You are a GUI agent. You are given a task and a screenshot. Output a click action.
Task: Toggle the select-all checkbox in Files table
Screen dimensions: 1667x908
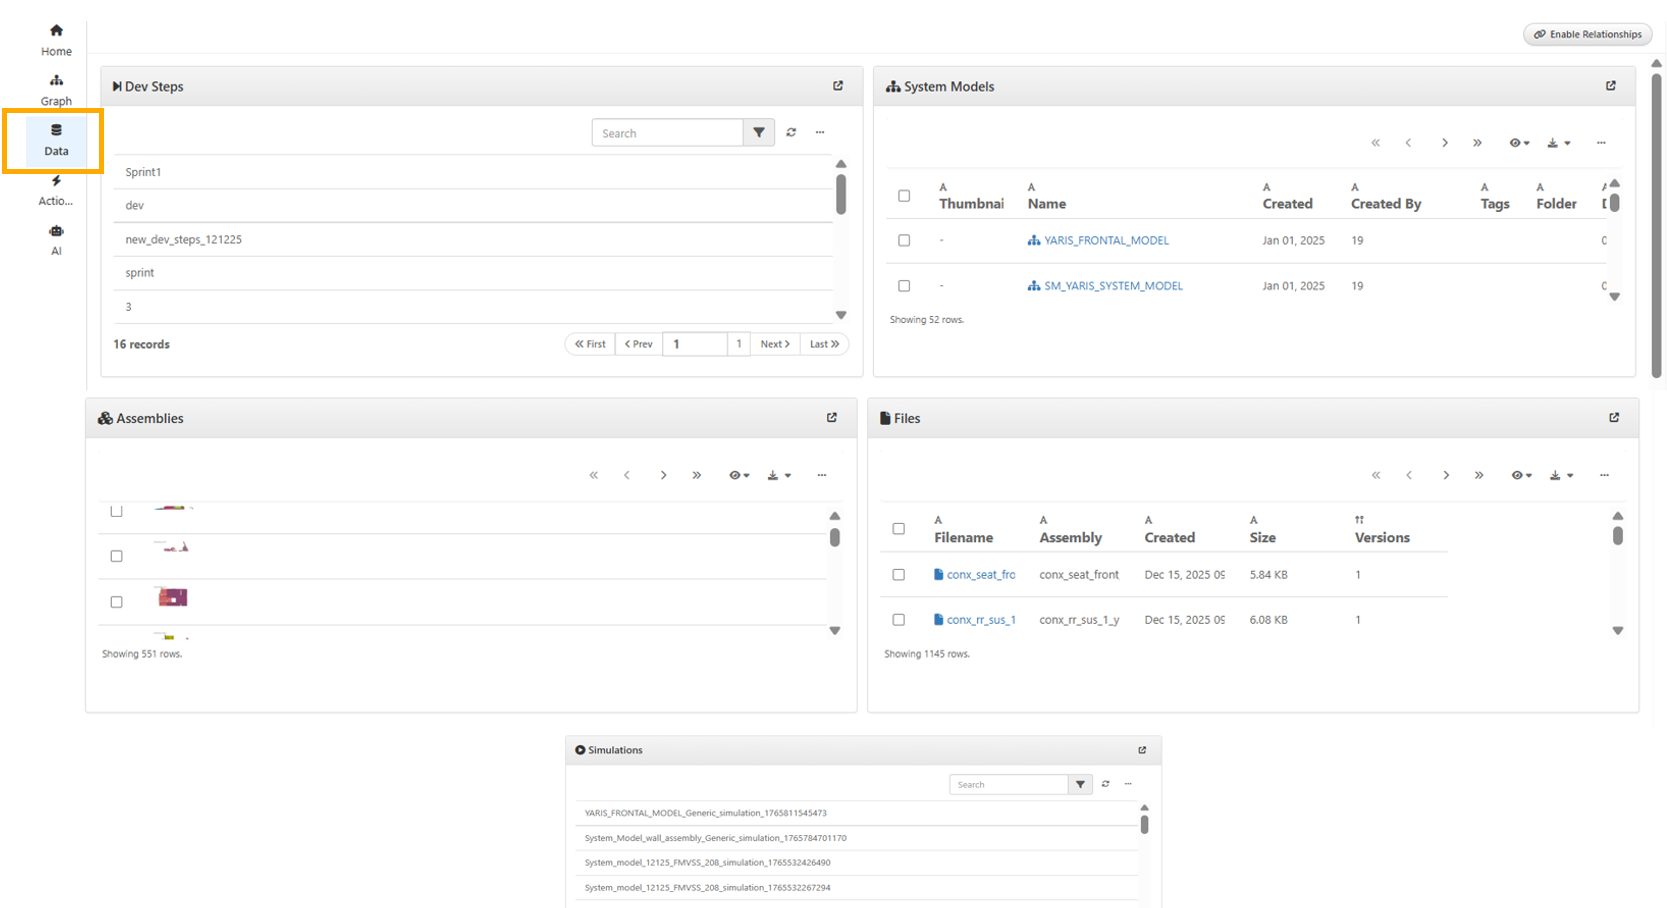898,529
